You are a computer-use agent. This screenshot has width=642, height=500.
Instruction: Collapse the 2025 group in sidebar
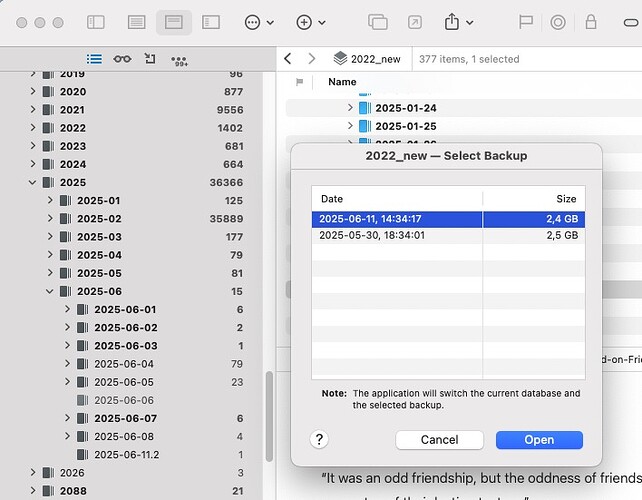(32, 182)
